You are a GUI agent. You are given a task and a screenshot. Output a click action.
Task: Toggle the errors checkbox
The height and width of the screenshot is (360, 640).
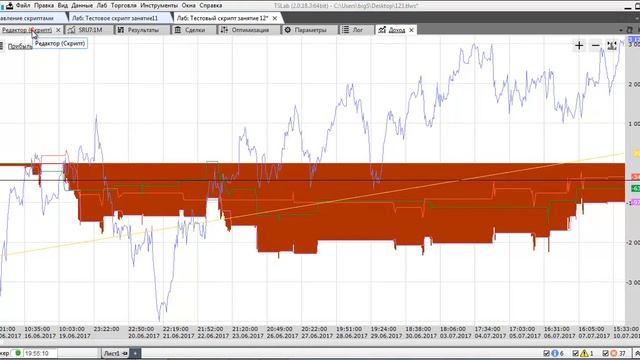click(606, 353)
